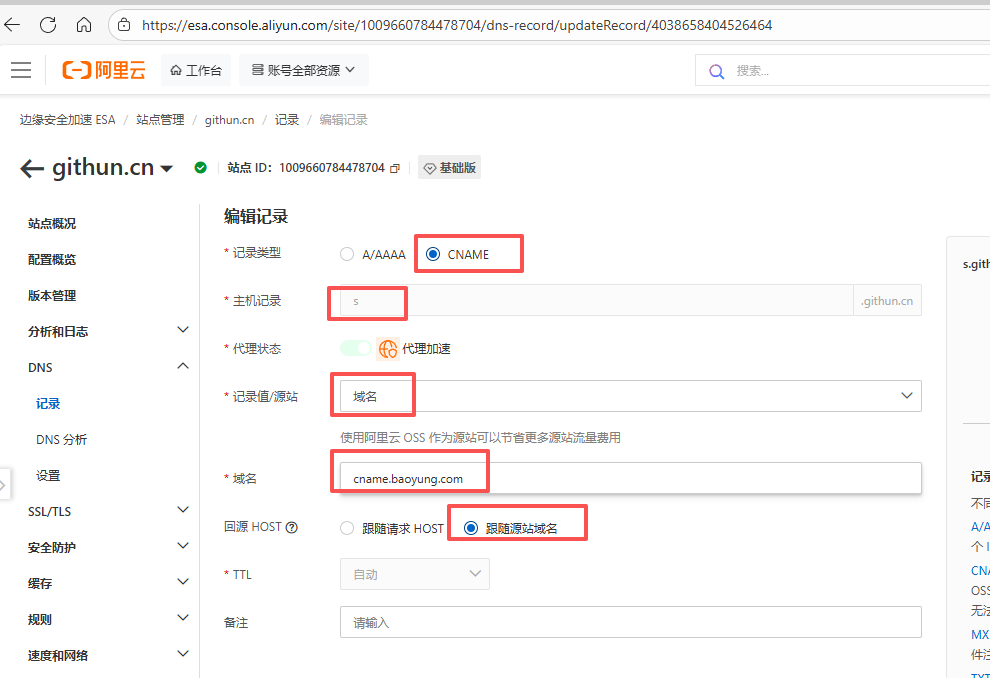Click the 域名 input field
This screenshot has height=678, width=990.
pos(630,478)
